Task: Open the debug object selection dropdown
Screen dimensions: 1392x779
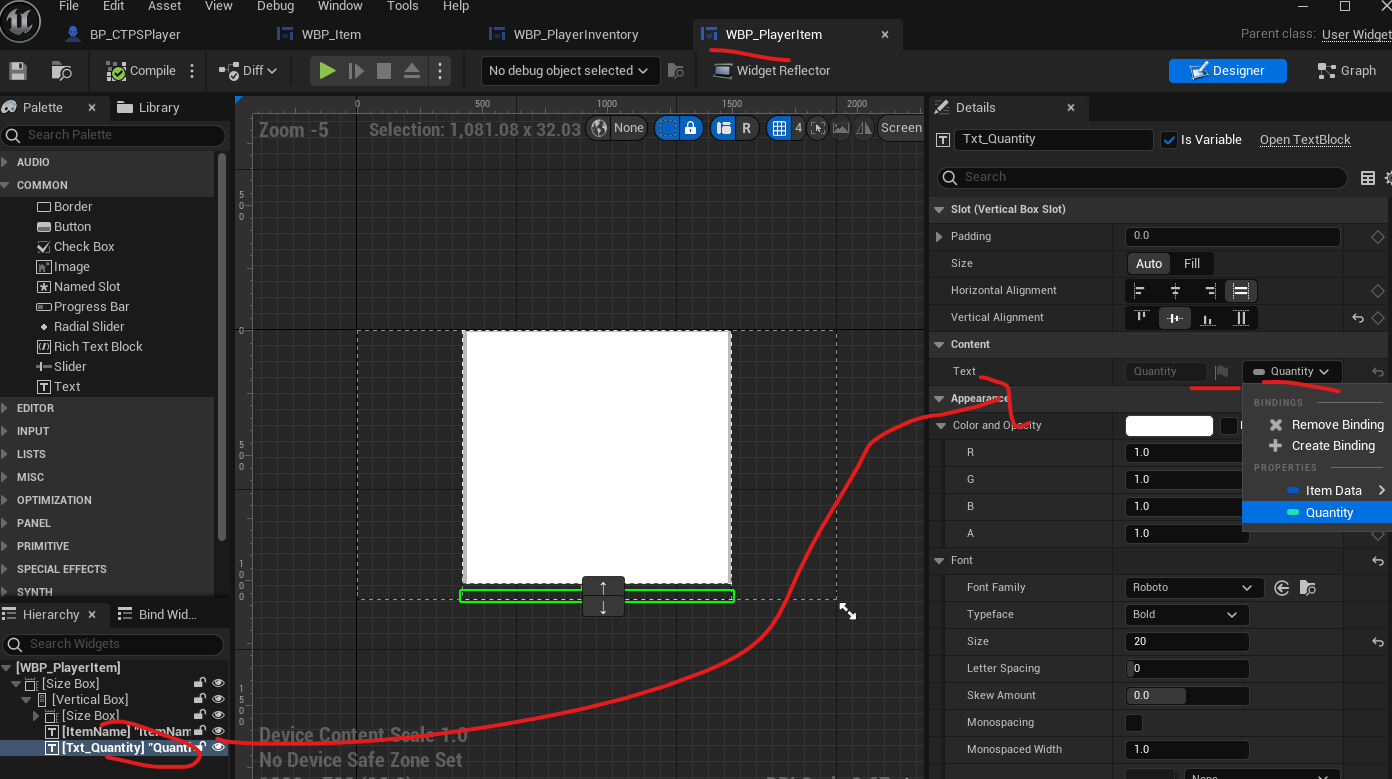Action: [x=569, y=71]
